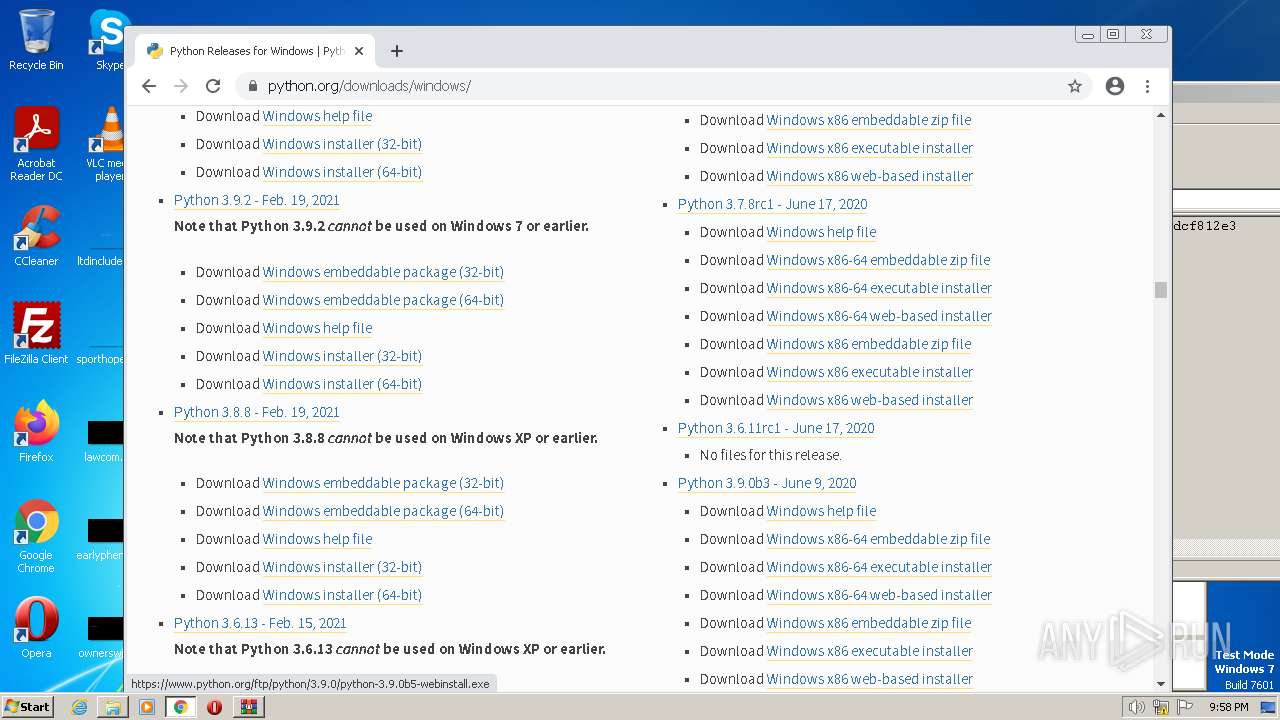
Task: Open the Python 3.7.8rc1 - June 17, 2020 link
Action: coord(772,204)
